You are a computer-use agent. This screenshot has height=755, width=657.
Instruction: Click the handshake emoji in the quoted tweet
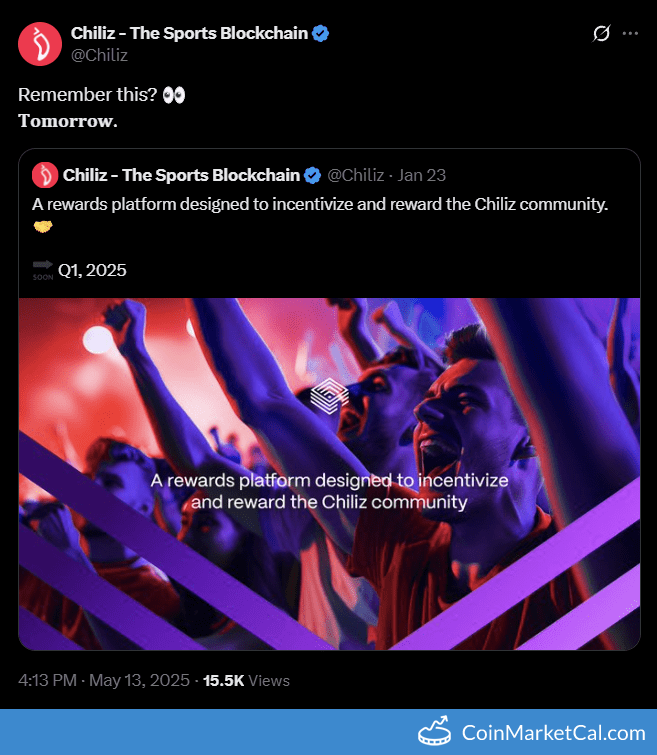(x=44, y=228)
